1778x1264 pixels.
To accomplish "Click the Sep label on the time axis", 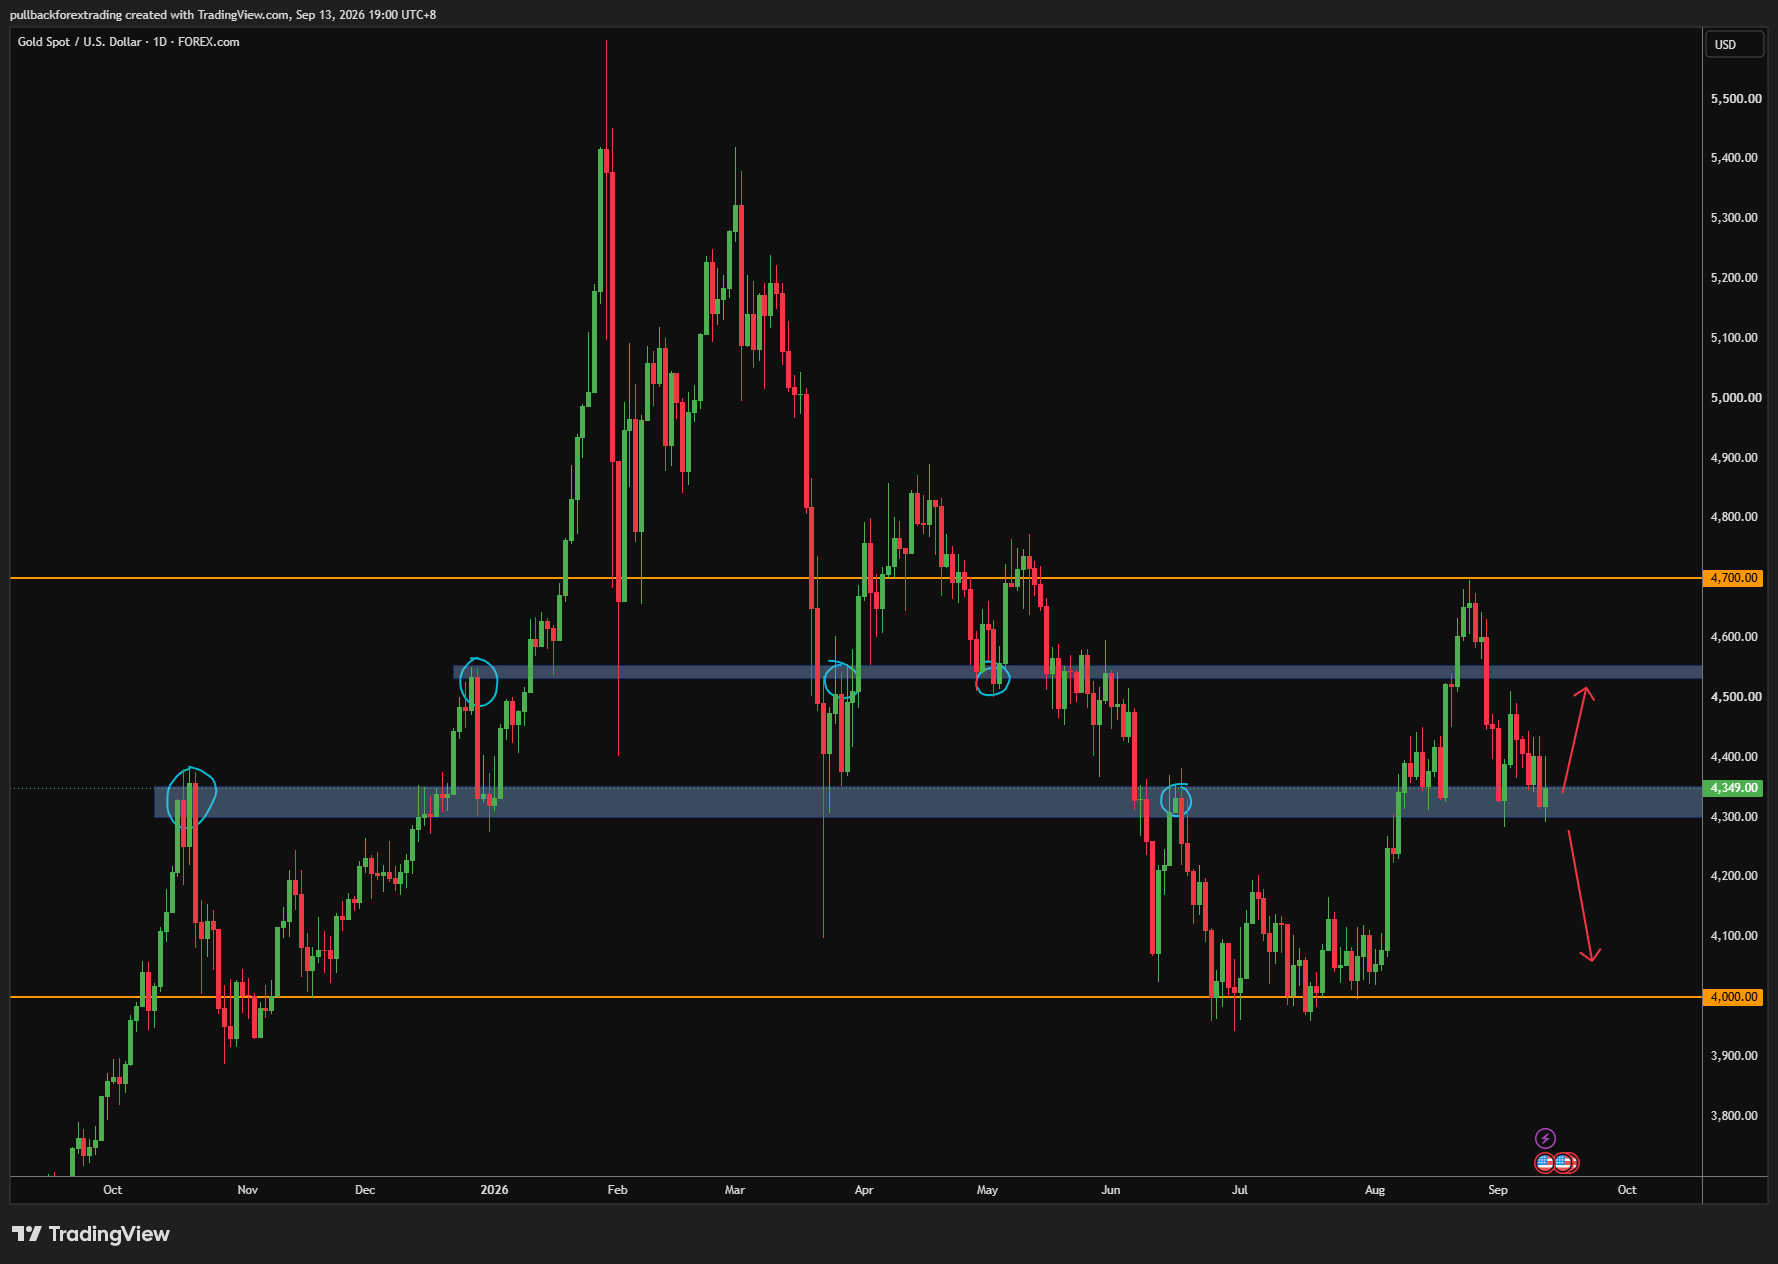I will [1498, 1190].
